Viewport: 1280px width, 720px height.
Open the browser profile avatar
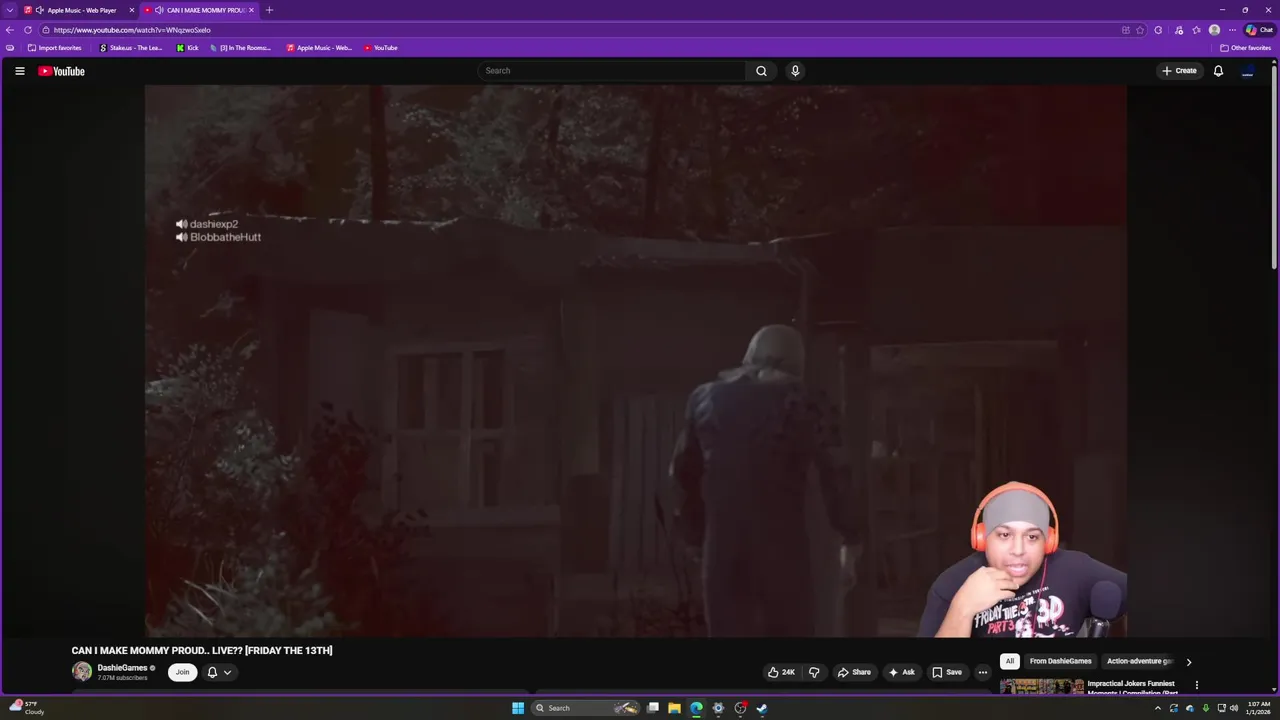click(x=1214, y=30)
